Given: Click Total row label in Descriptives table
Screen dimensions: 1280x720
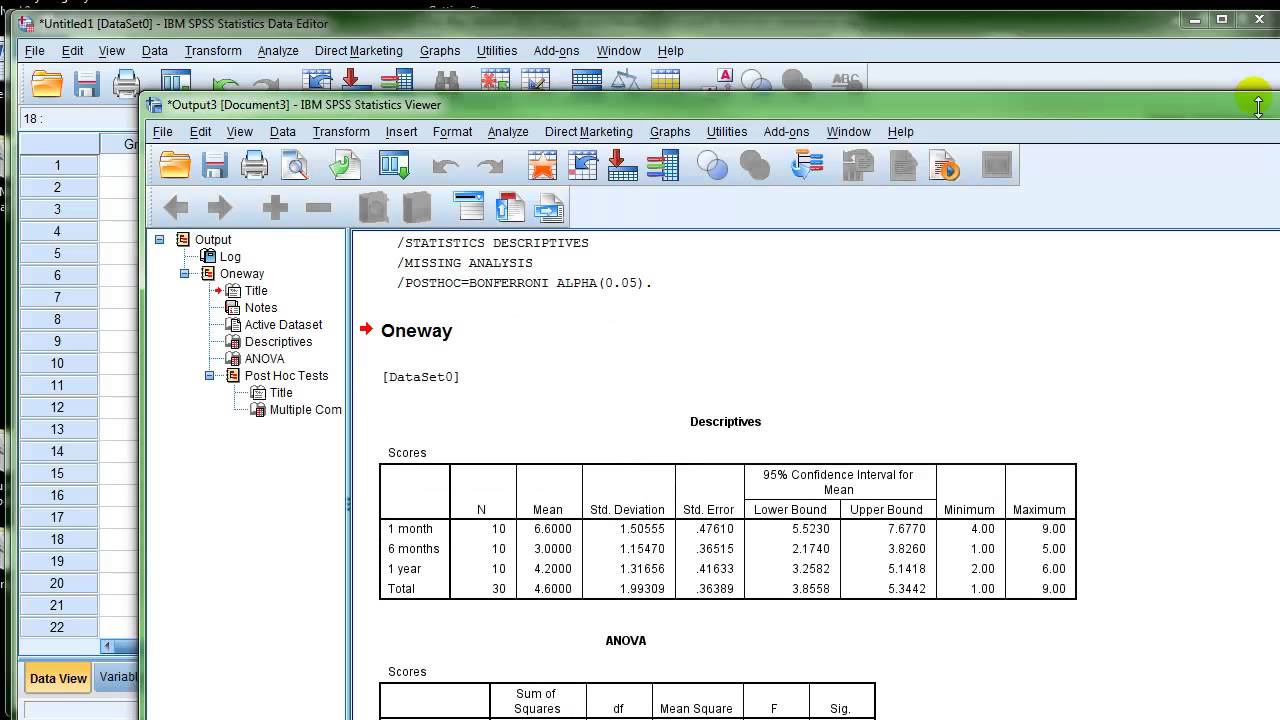Looking at the screenshot, I should (x=401, y=589).
